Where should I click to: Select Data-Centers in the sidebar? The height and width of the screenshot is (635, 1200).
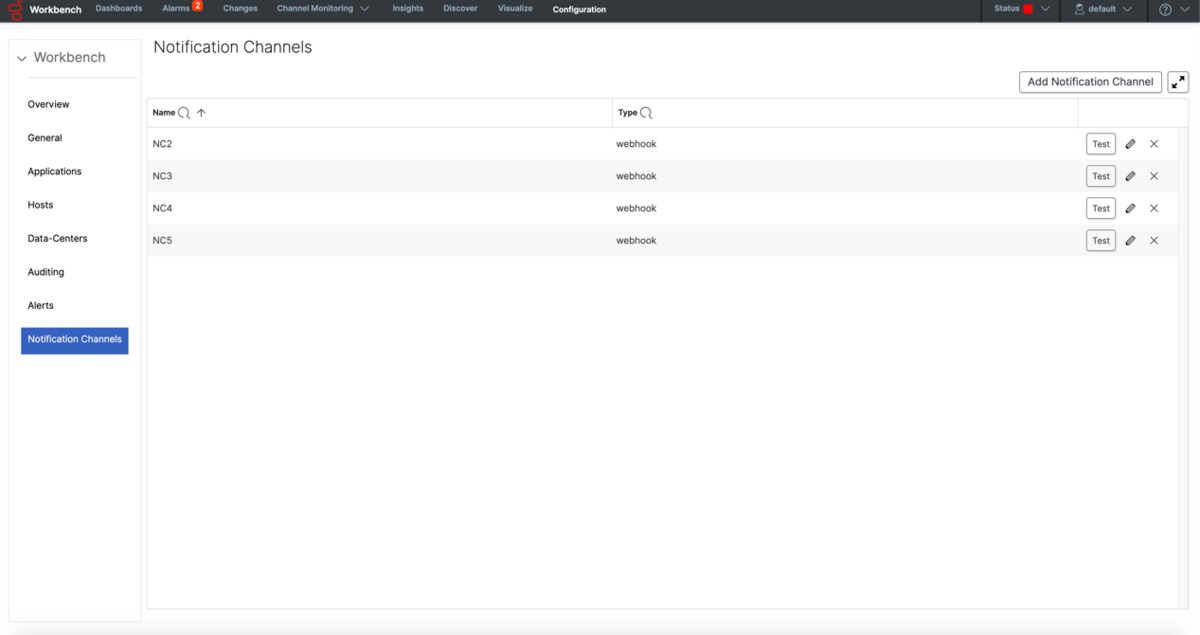[x=57, y=238]
